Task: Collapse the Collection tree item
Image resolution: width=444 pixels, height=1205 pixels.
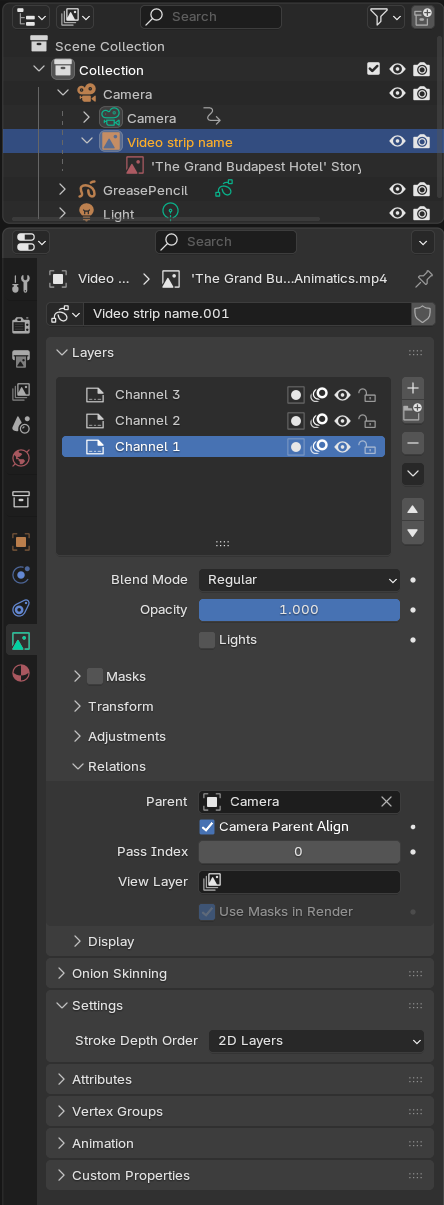Action: (x=39, y=70)
